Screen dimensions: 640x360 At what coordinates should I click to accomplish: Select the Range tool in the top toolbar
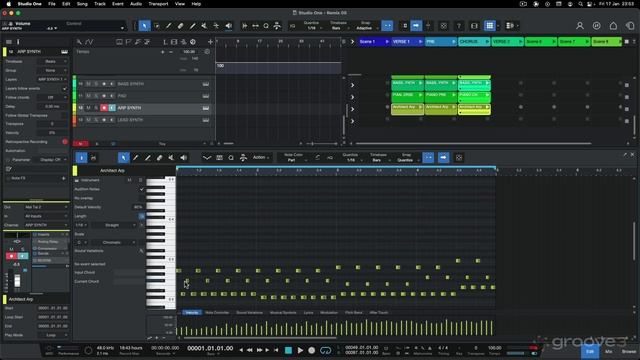[157, 26]
